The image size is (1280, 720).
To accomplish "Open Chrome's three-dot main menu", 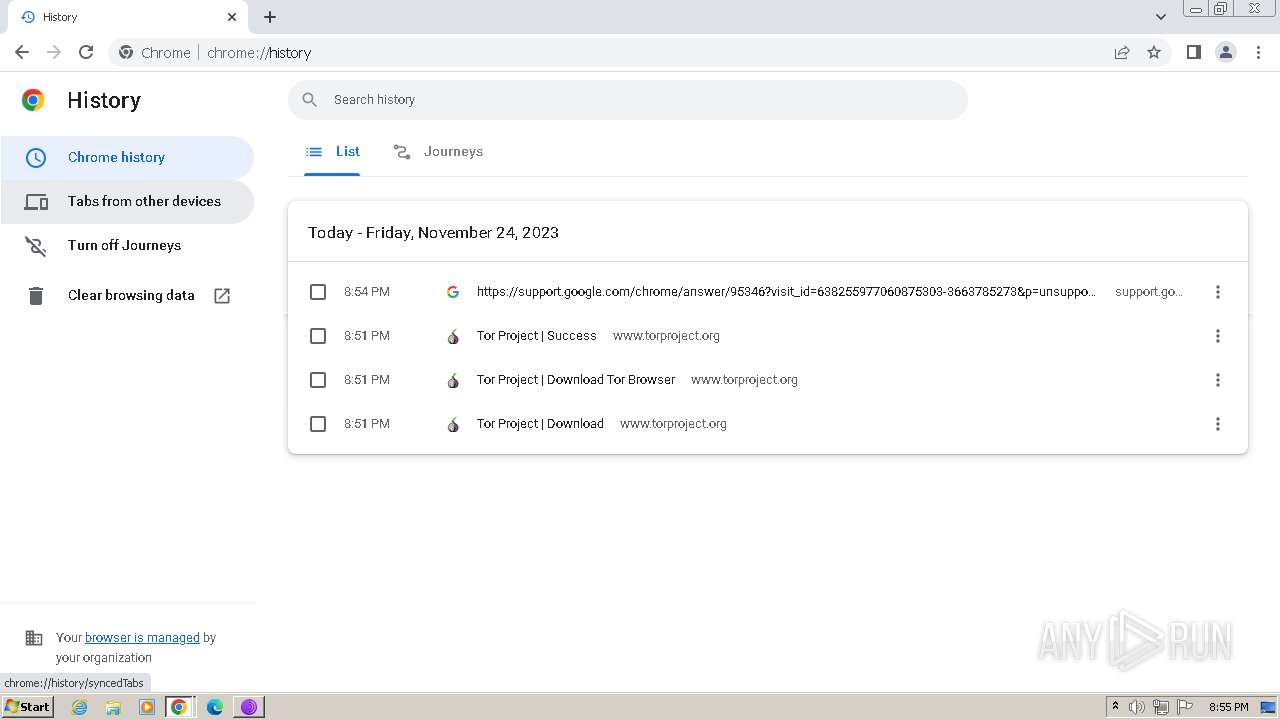I will click(1259, 52).
